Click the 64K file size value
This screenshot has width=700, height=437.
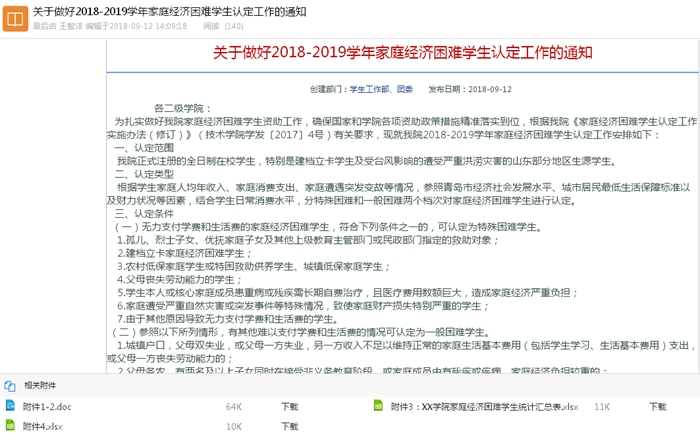233,407
